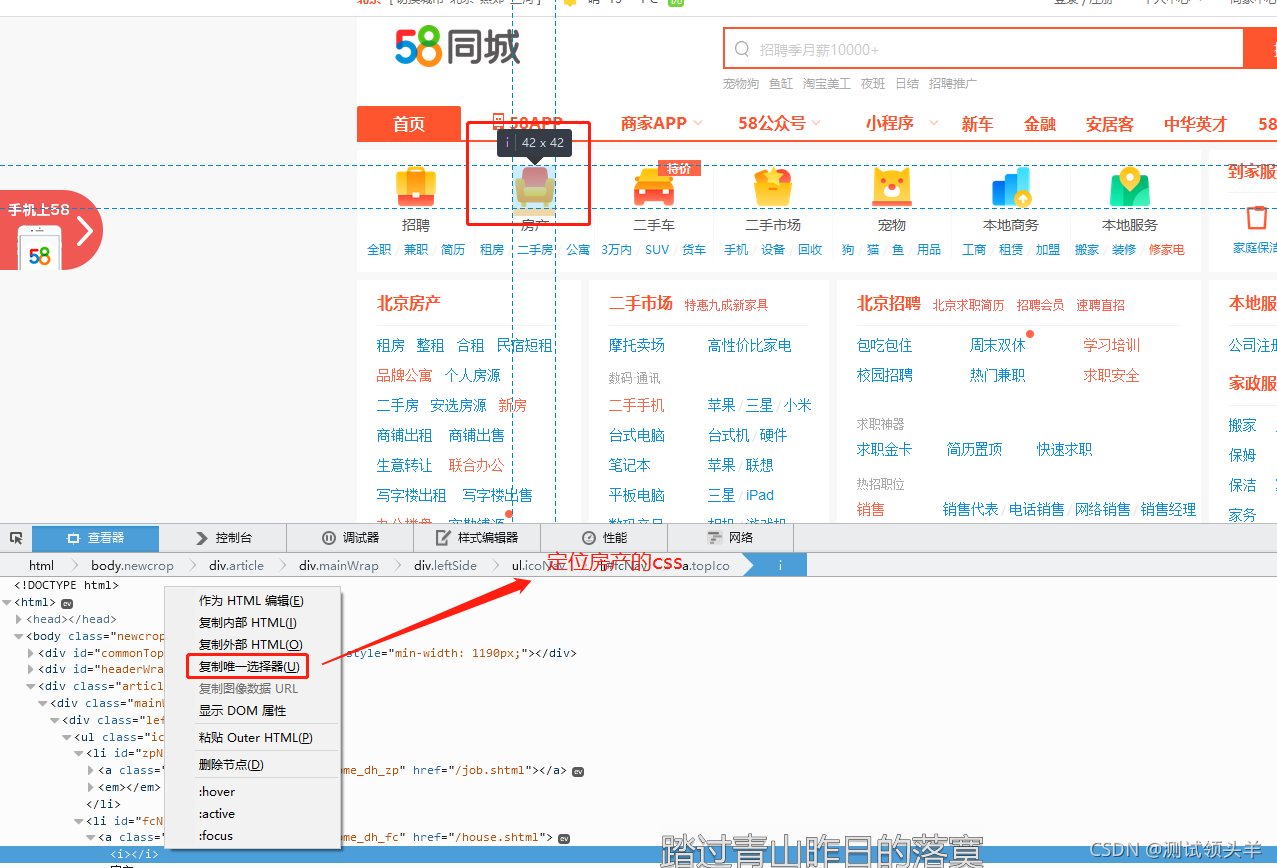Click the ev badge on house.shtml row
The image size is (1277, 868).
564,838
